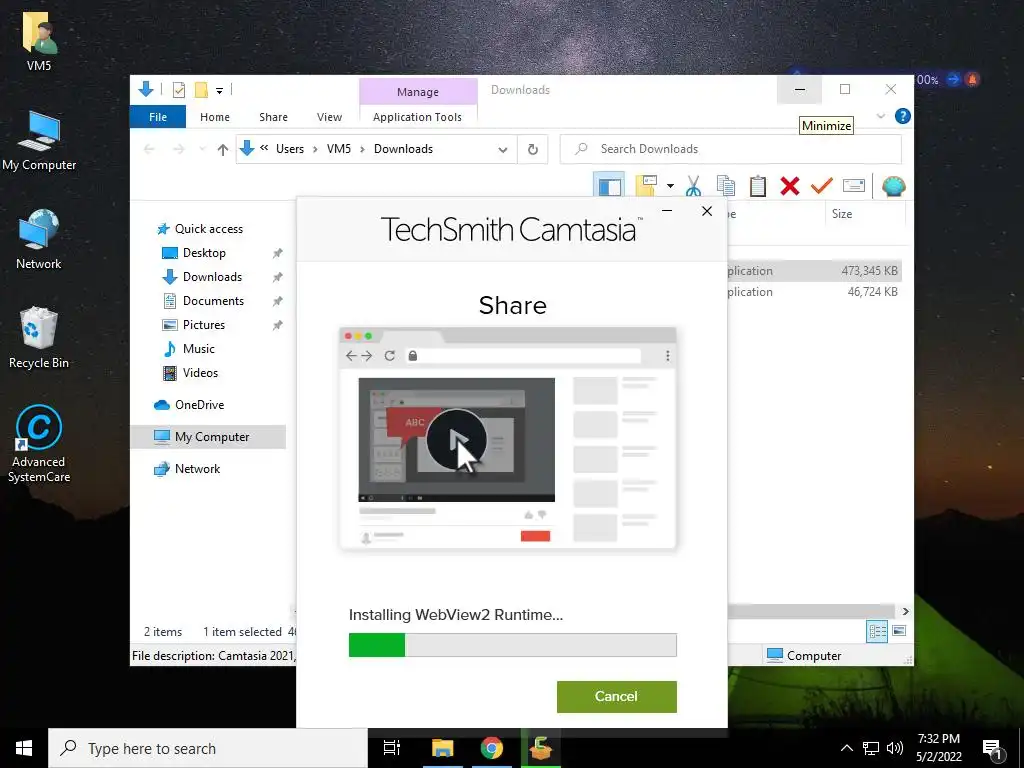This screenshot has height=768, width=1024.
Task: Open the File menu in Explorer
Action: pos(158,117)
